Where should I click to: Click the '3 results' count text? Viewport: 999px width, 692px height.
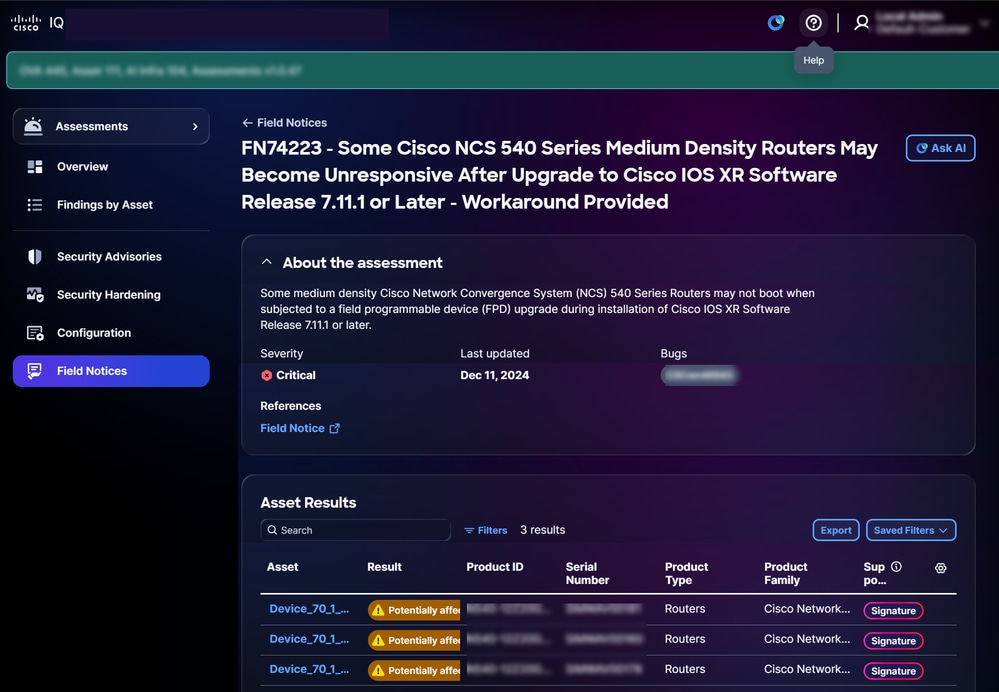(542, 530)
